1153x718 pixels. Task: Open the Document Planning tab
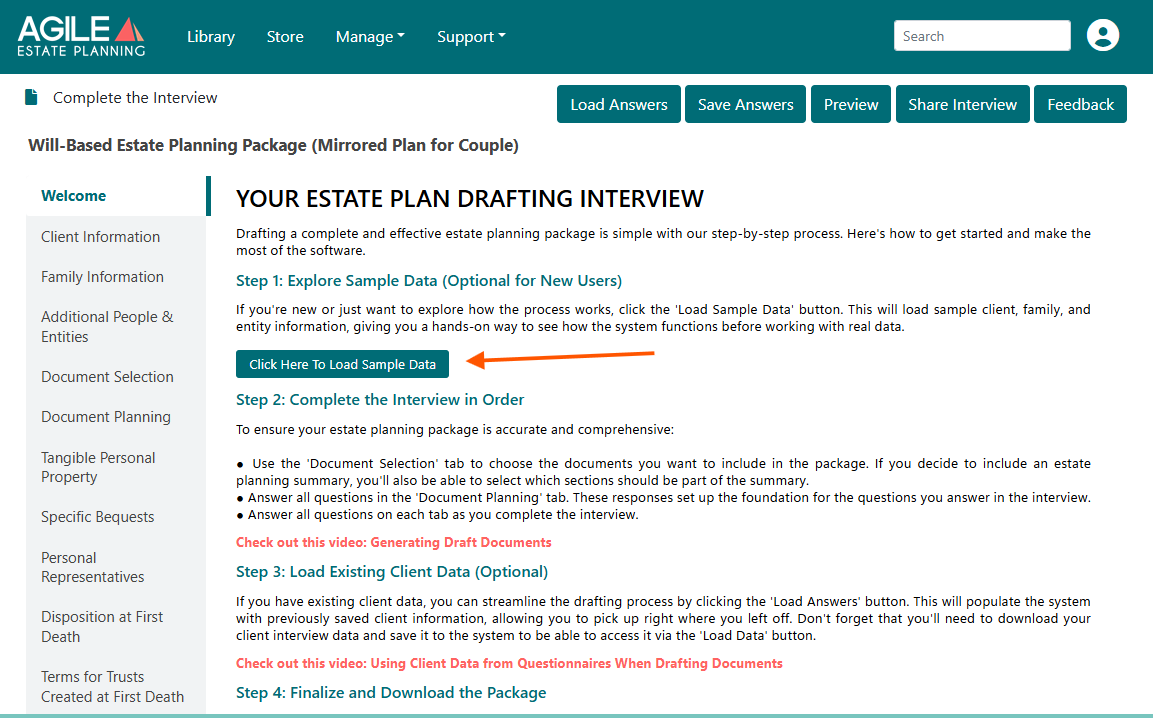click(x=116, y=416)
